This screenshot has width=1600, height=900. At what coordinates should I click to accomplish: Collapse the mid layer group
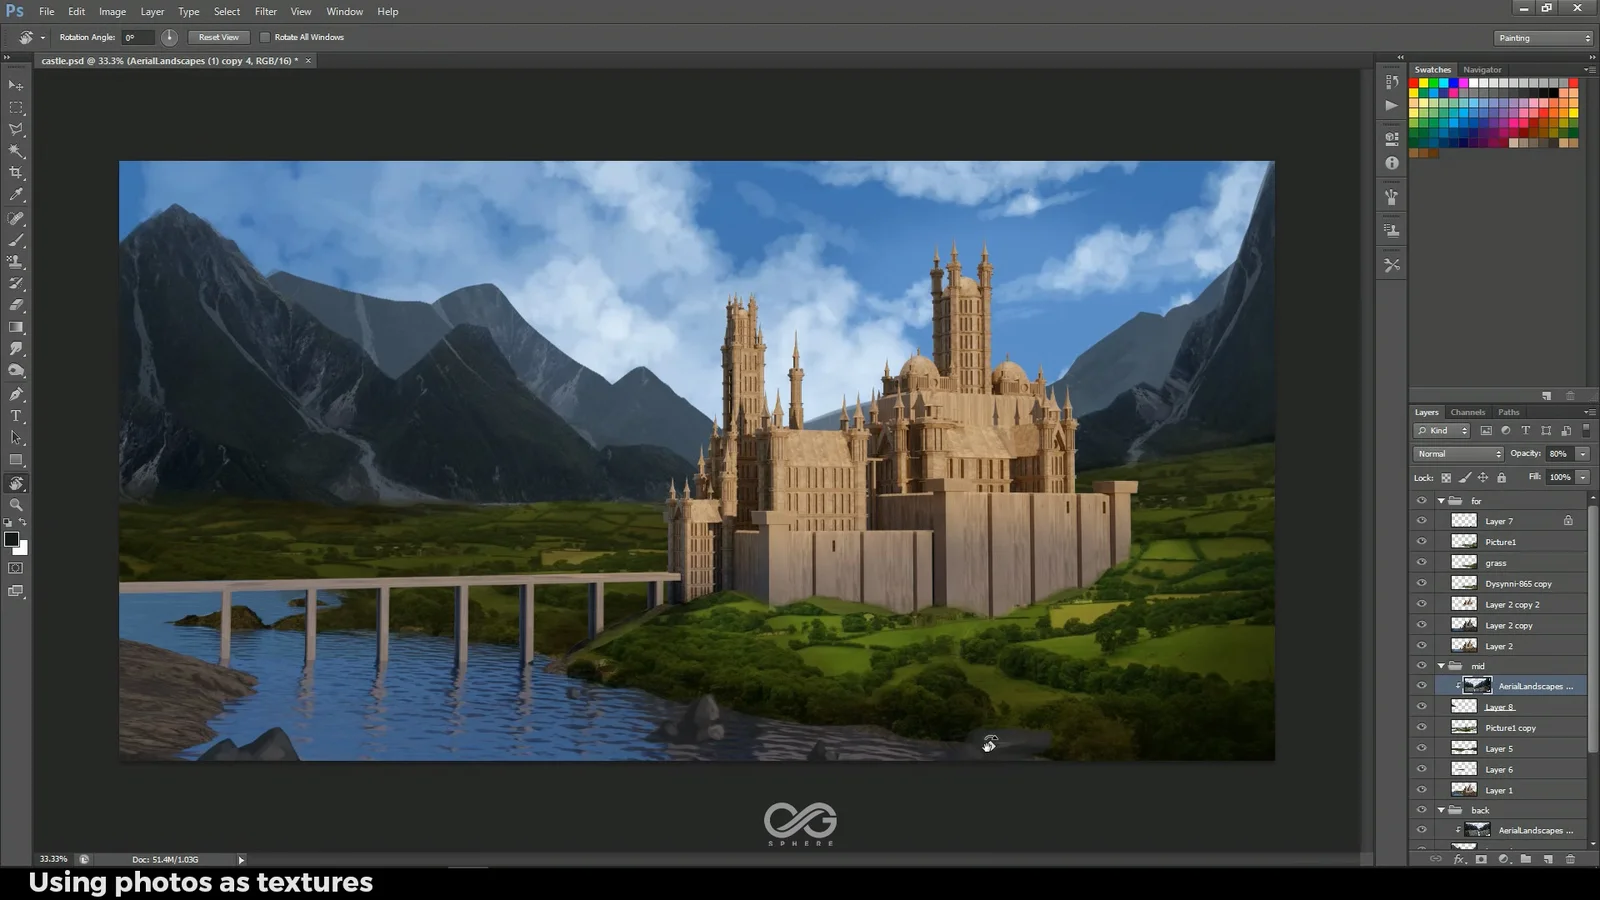(x=1441, y=664)
